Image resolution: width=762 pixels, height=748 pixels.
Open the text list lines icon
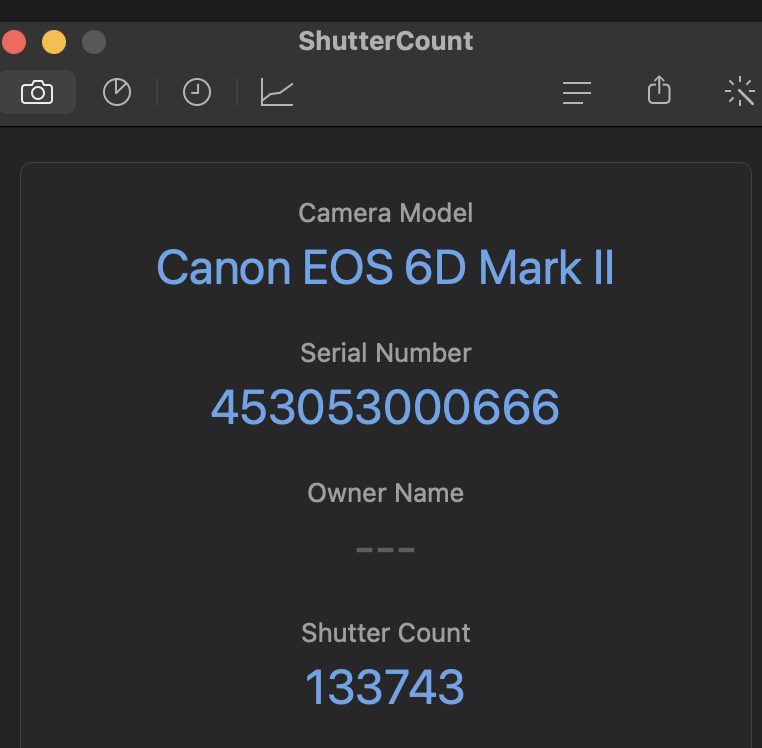click(x=577, y=92)
